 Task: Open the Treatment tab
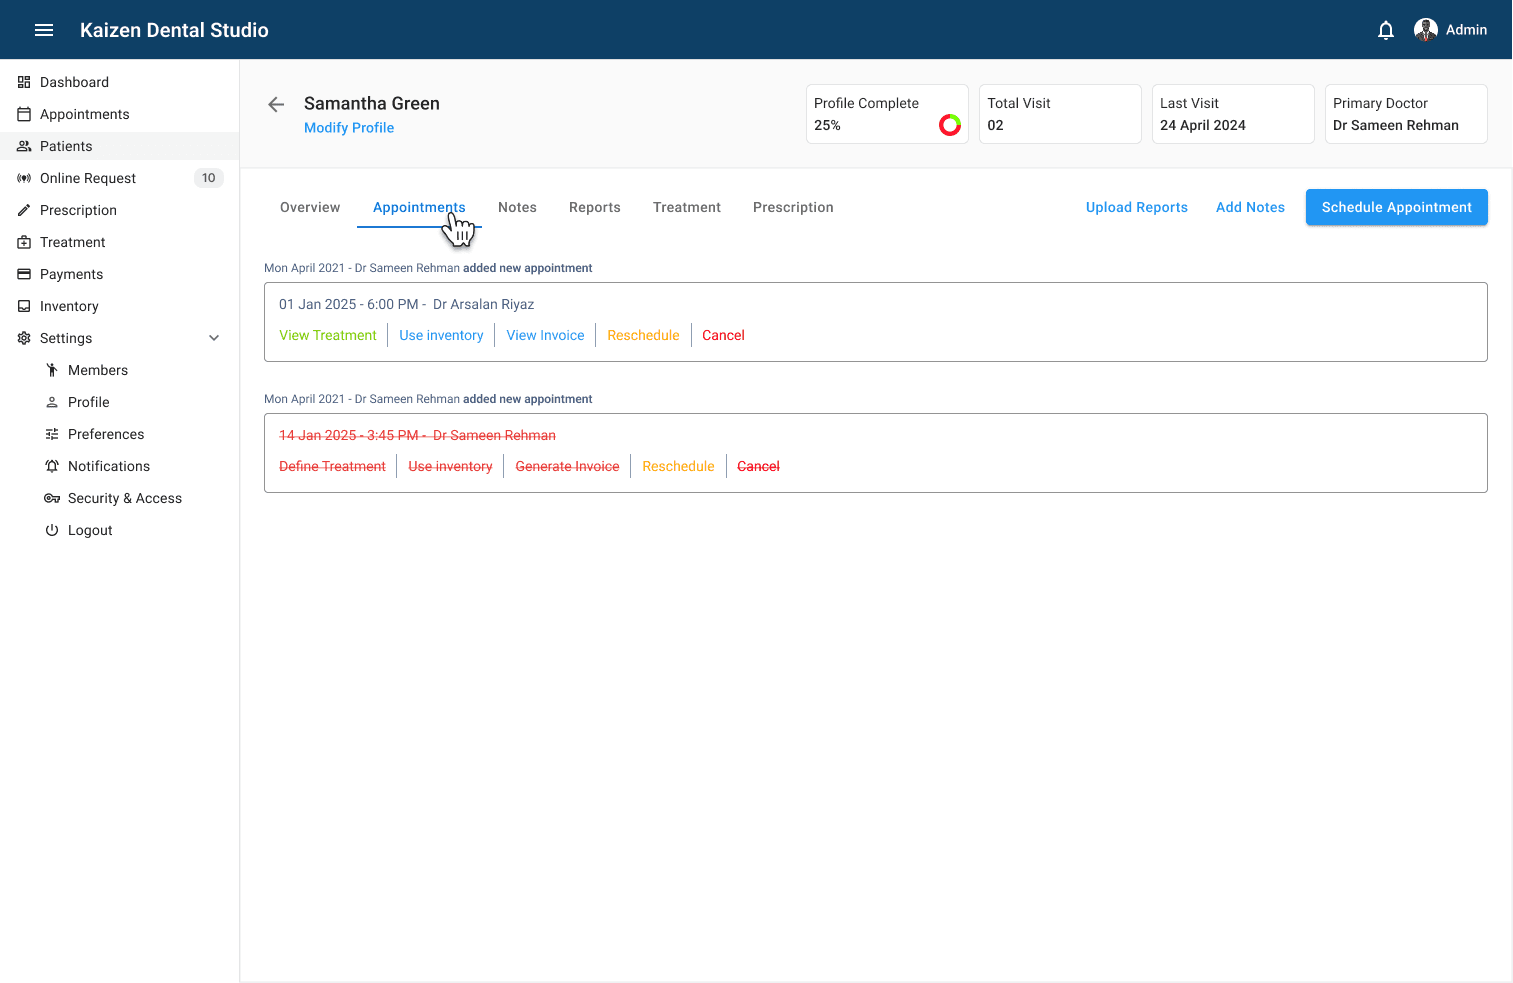[x=686, y=207]
